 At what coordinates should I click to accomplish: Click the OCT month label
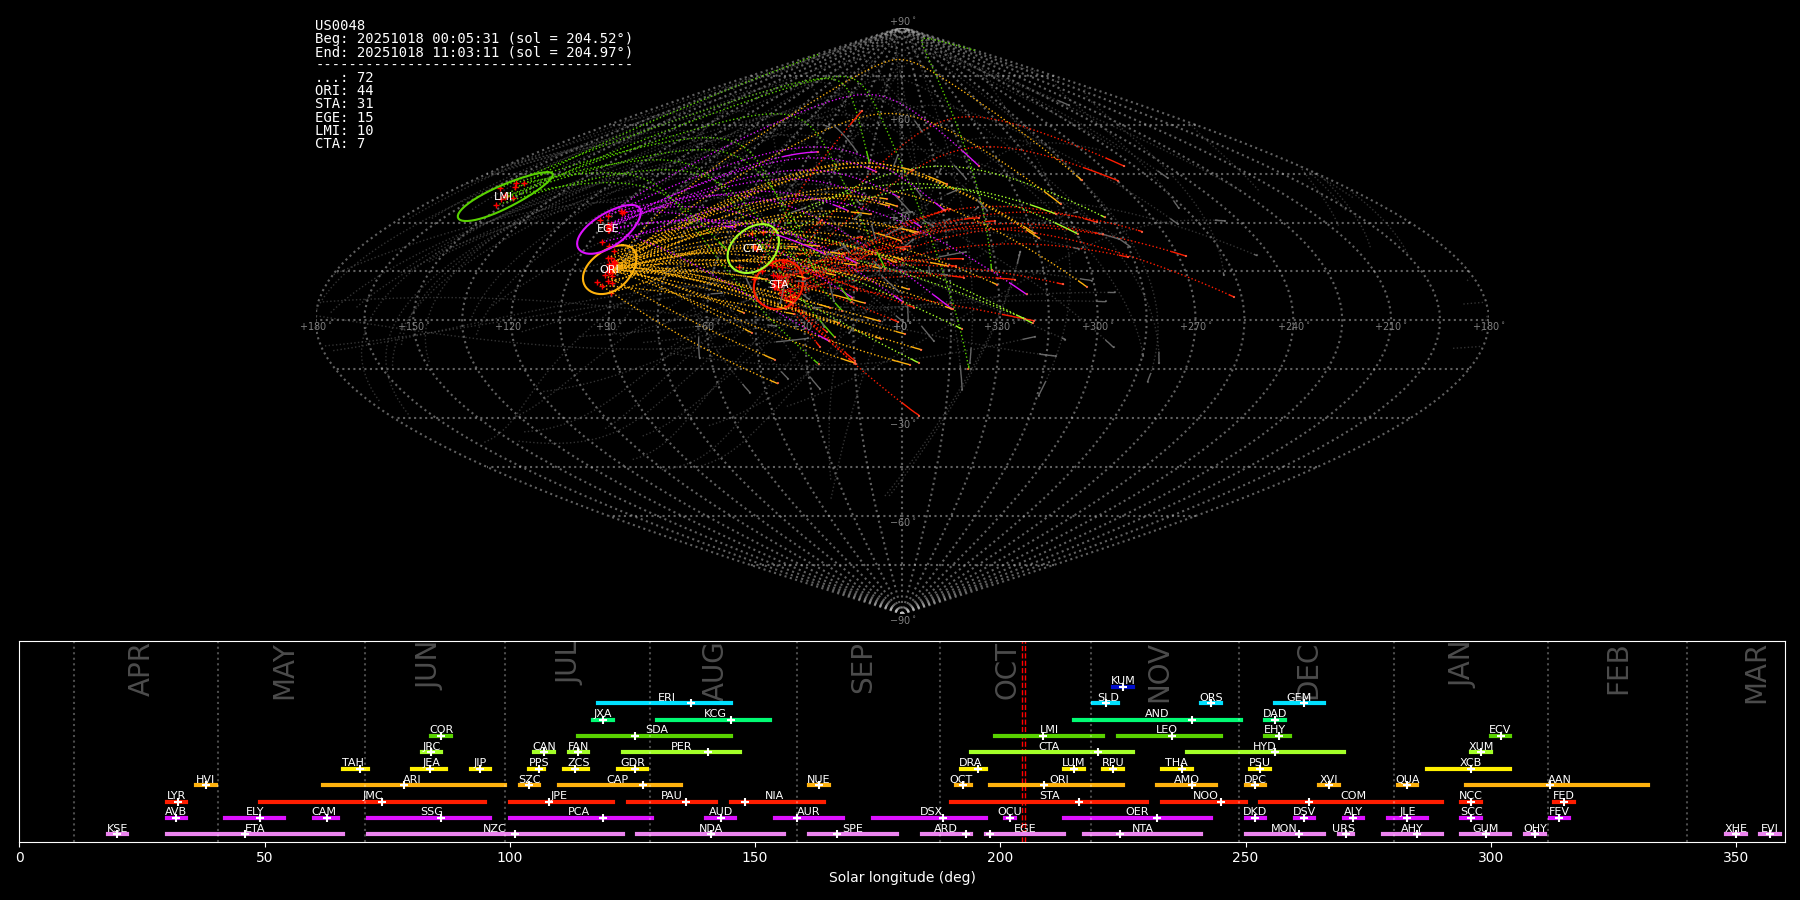point(1006,671)
